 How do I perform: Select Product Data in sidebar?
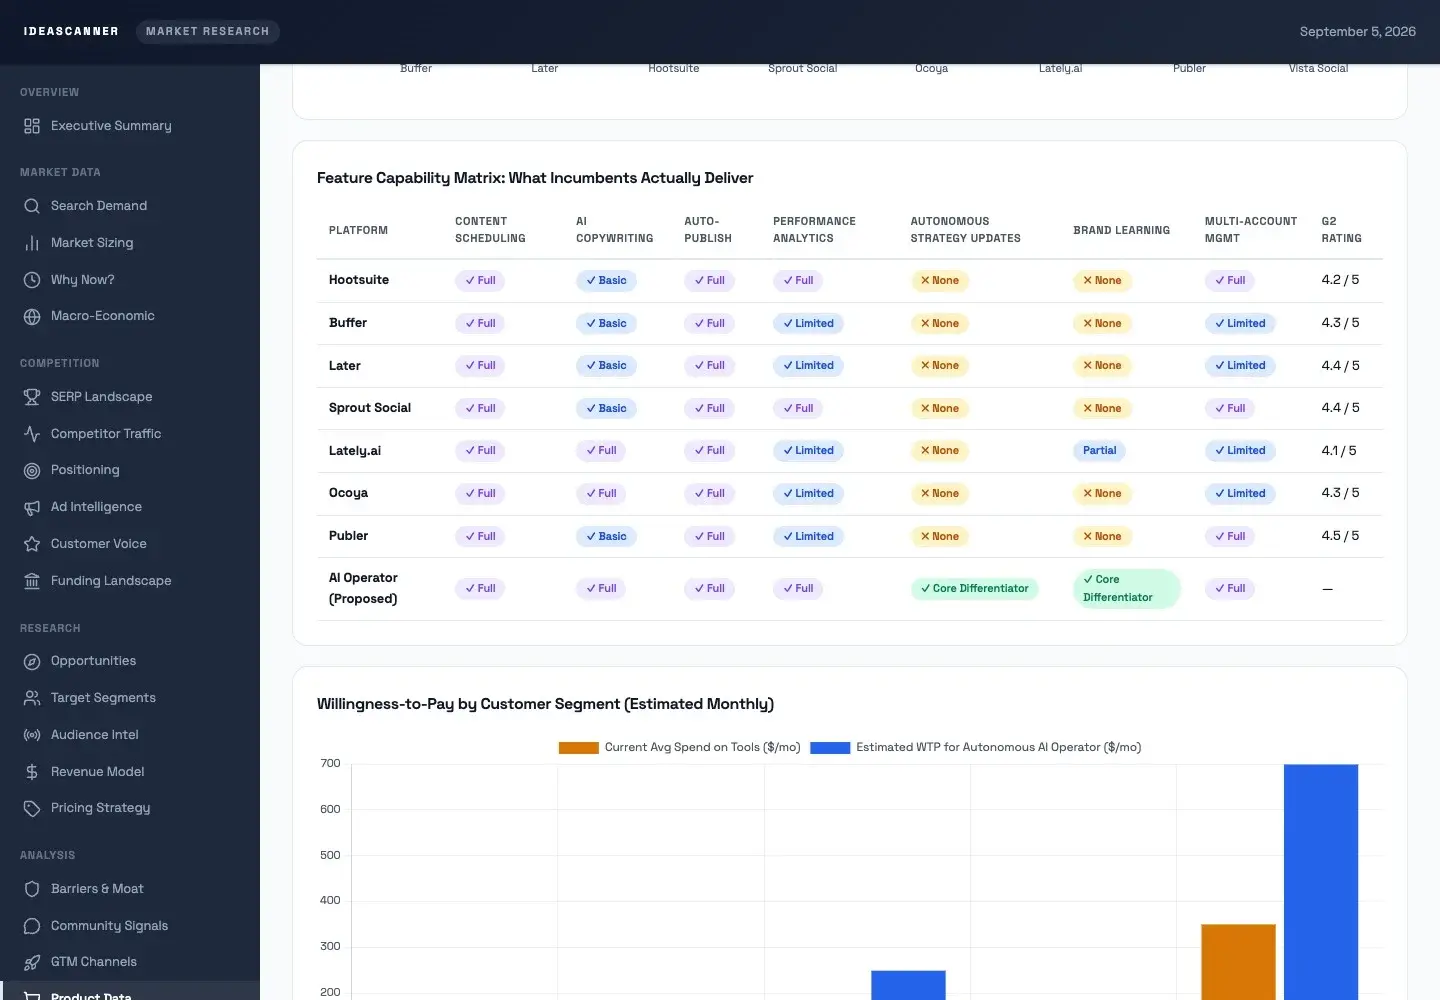pyautogui.click(x=130, y=993)
